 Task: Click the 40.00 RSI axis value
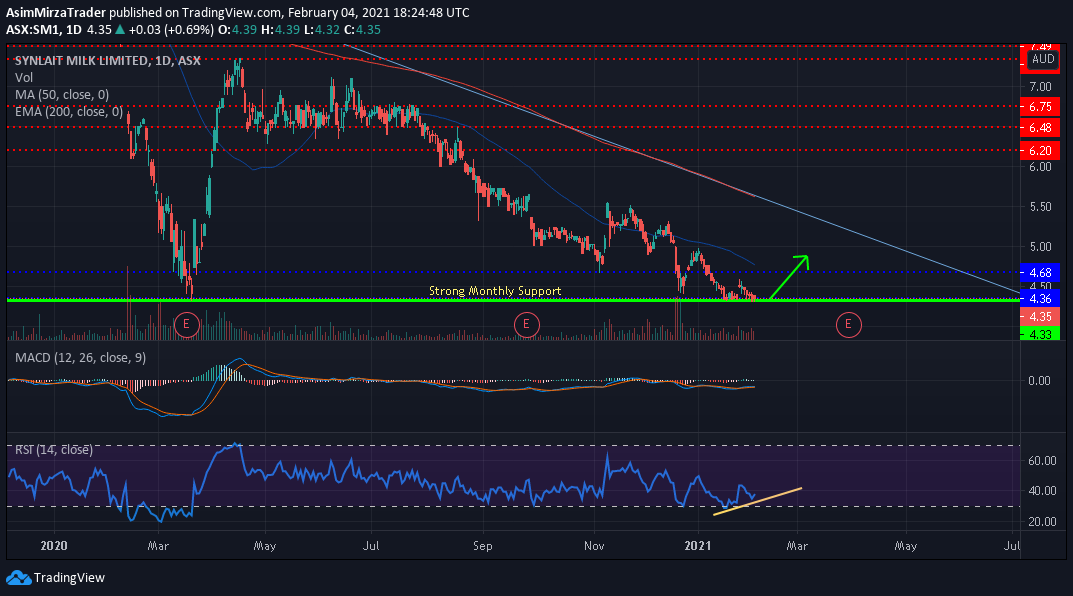coord(1042,491)
